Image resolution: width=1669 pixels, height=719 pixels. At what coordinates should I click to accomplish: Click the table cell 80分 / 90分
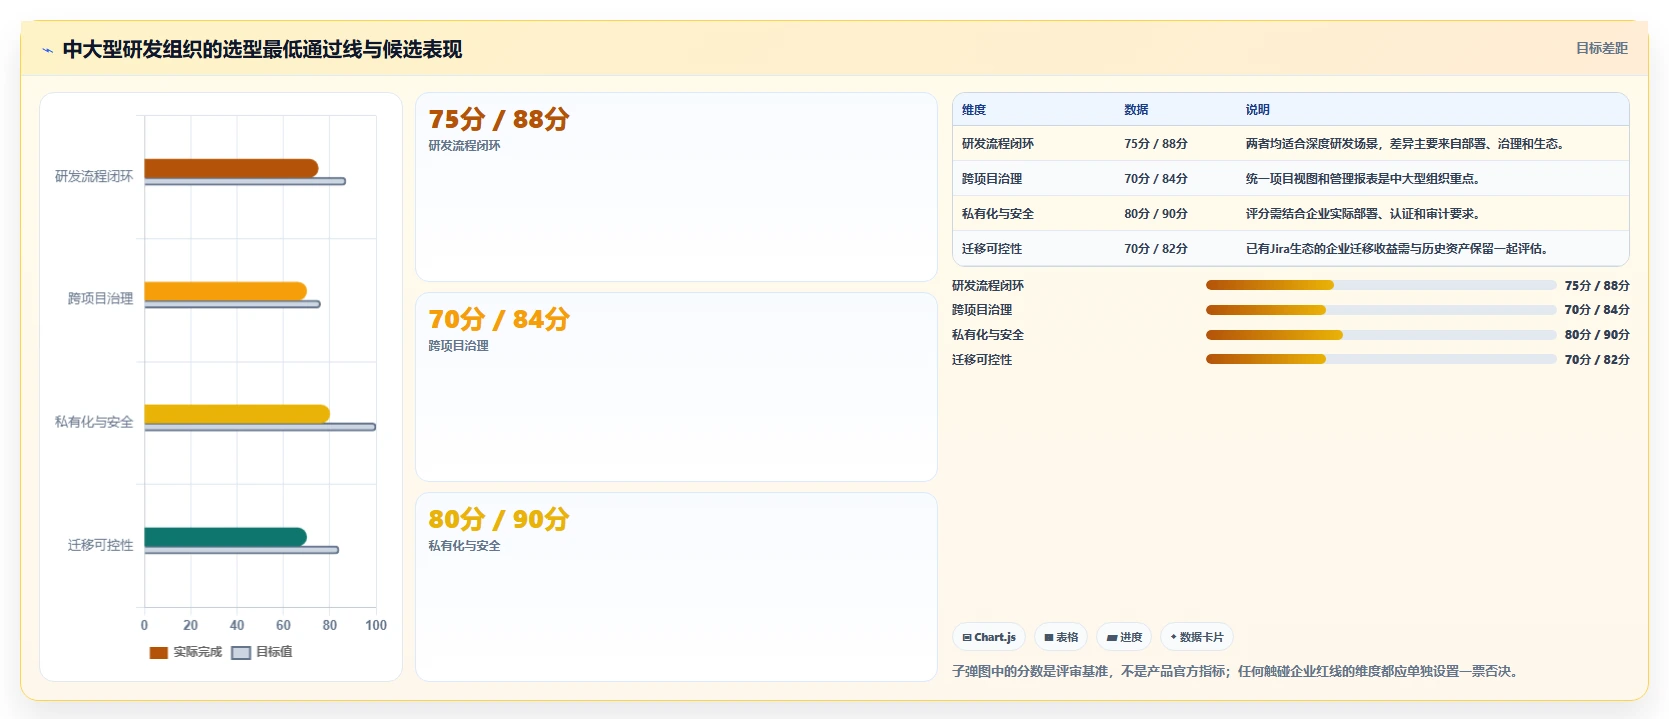point(1156,214)
